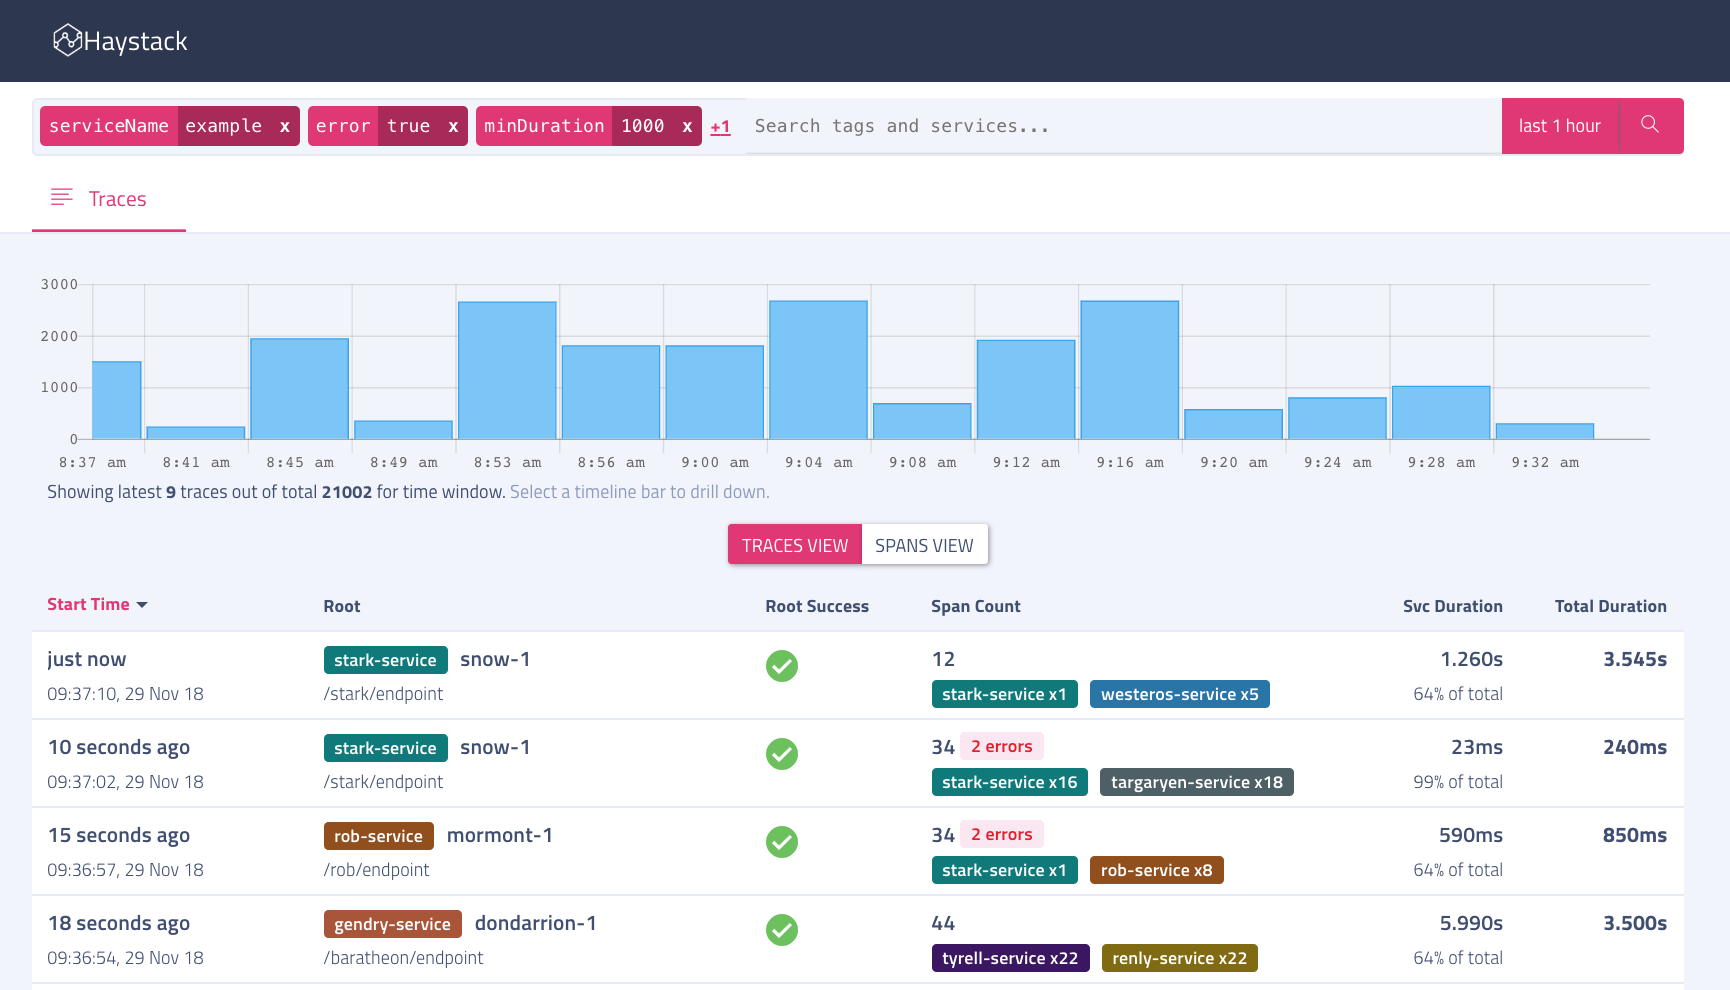Select the 9:28 am histogram bar
Image resolution: width=1730 pixels, height=990 pixels.
point(1441,412)
